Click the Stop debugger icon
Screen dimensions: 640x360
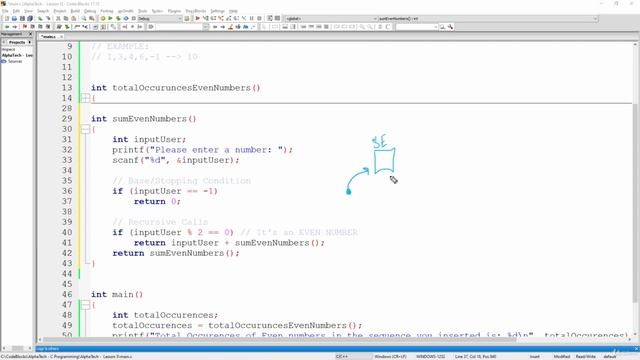[259, 18]
